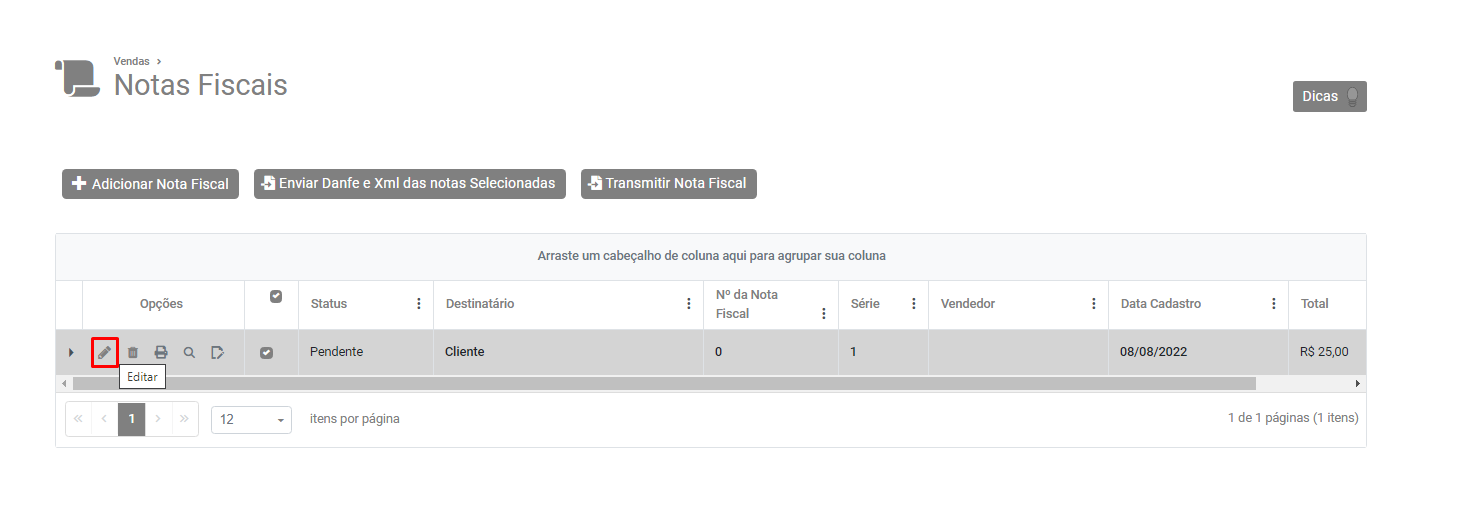Click the document-edit icon in Opções
The height and width of the screenshot is (515, 1477).
217,352
